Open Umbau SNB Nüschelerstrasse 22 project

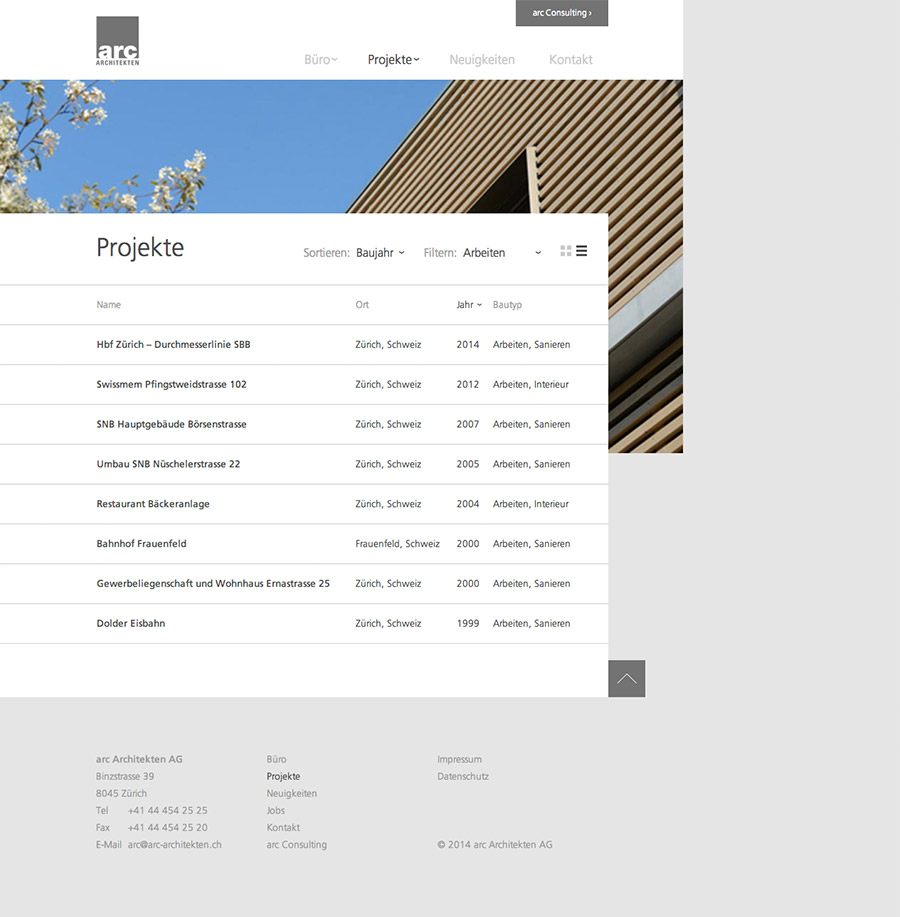point(168,464)
